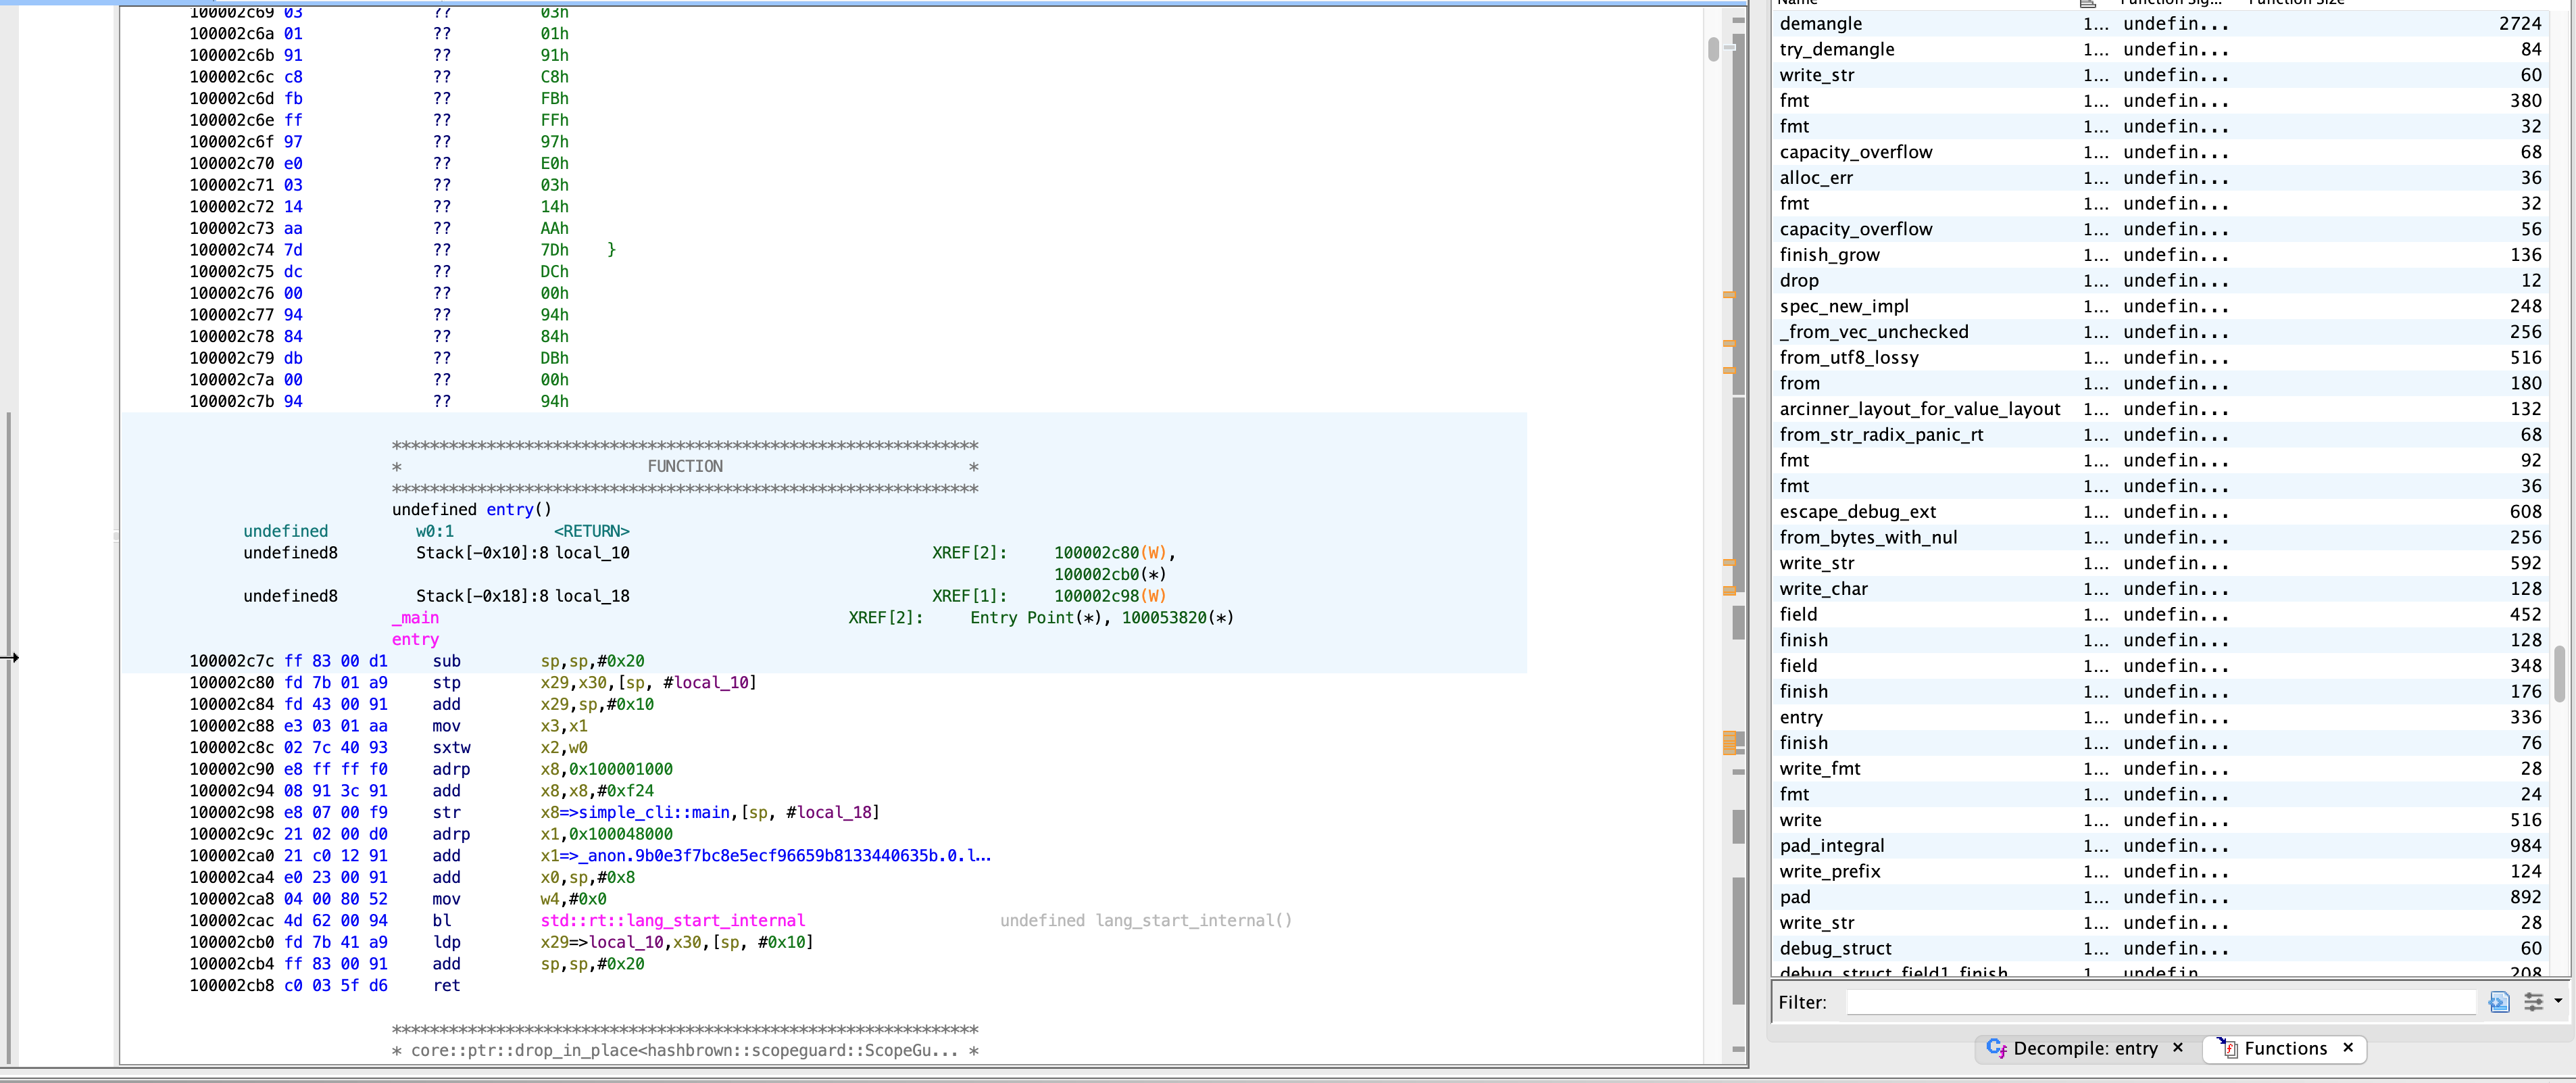Image resolution: width=2576 pixels, height=1083 pixels.
Task: Click the location column header icon
Action: click(2088, 3)
